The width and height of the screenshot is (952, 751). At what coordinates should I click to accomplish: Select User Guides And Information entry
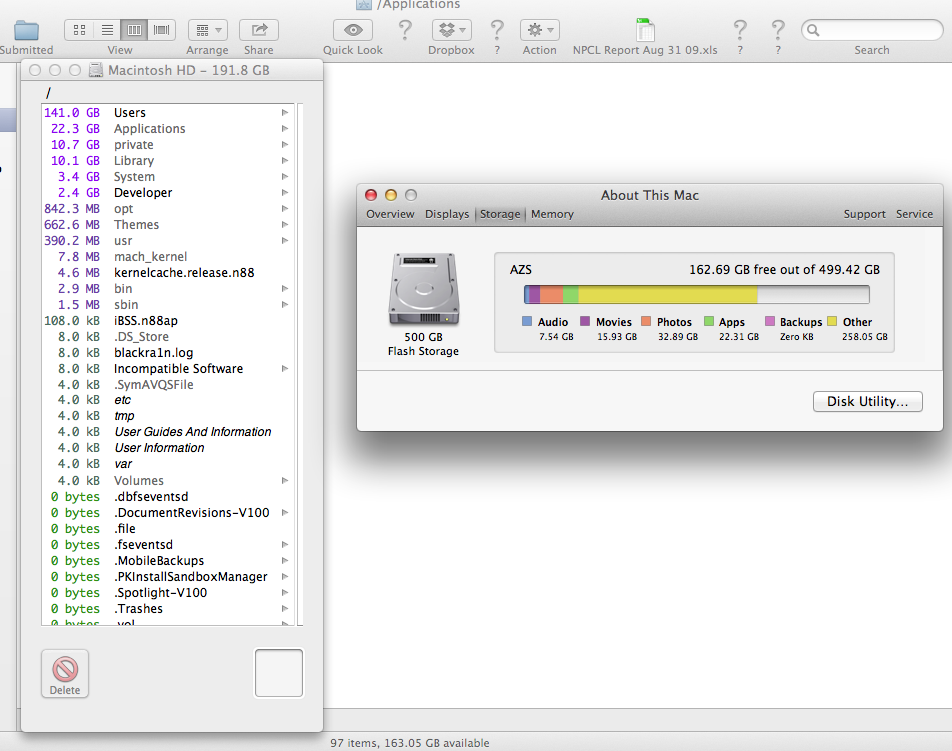click(168, 432)
